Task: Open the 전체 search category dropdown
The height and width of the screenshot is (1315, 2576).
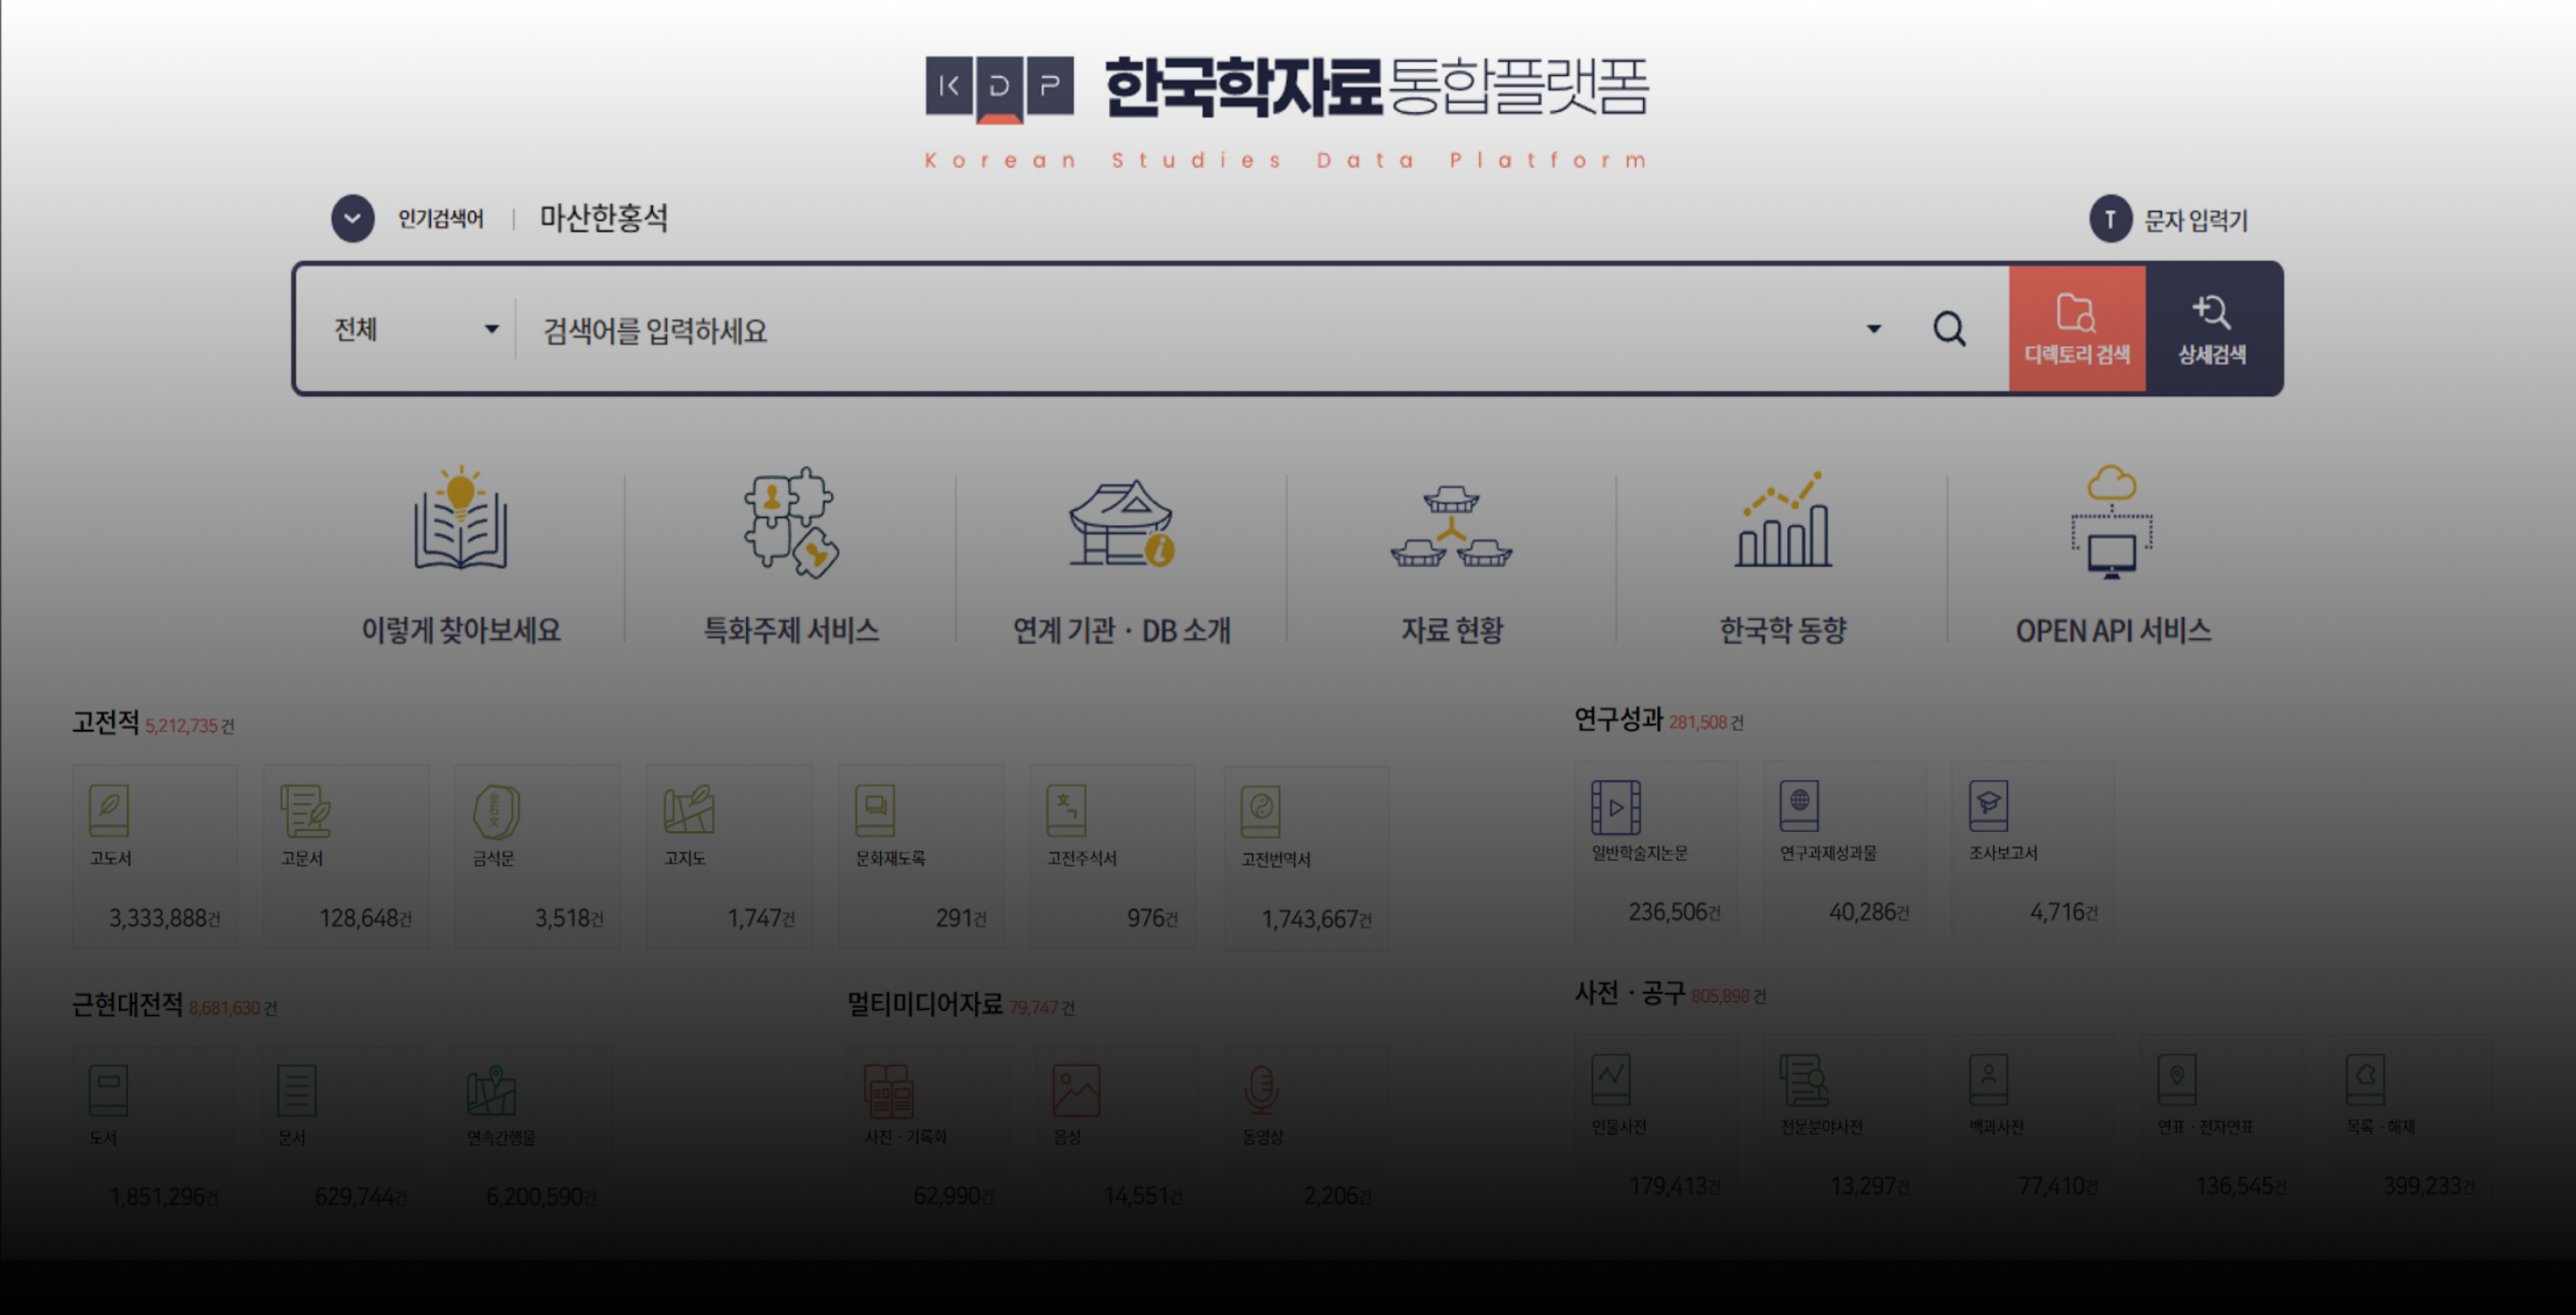Action: tap(416, 329)
